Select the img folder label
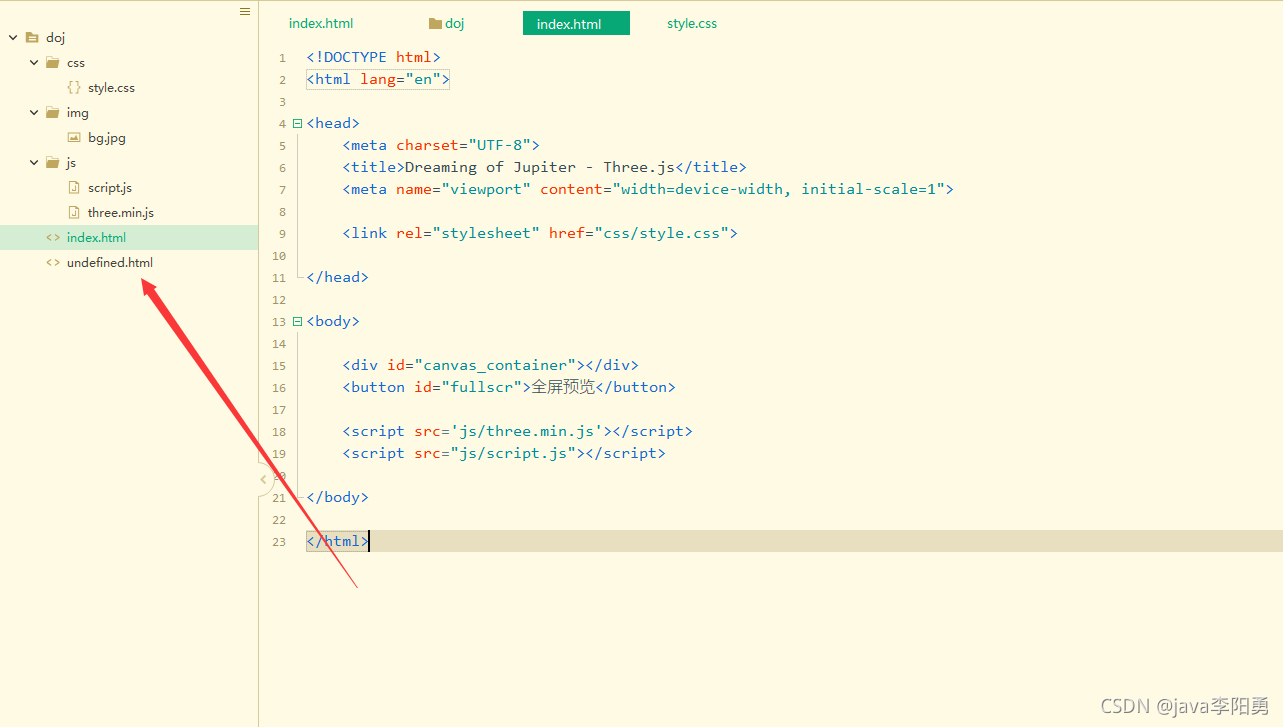 [x=78, y=113]
